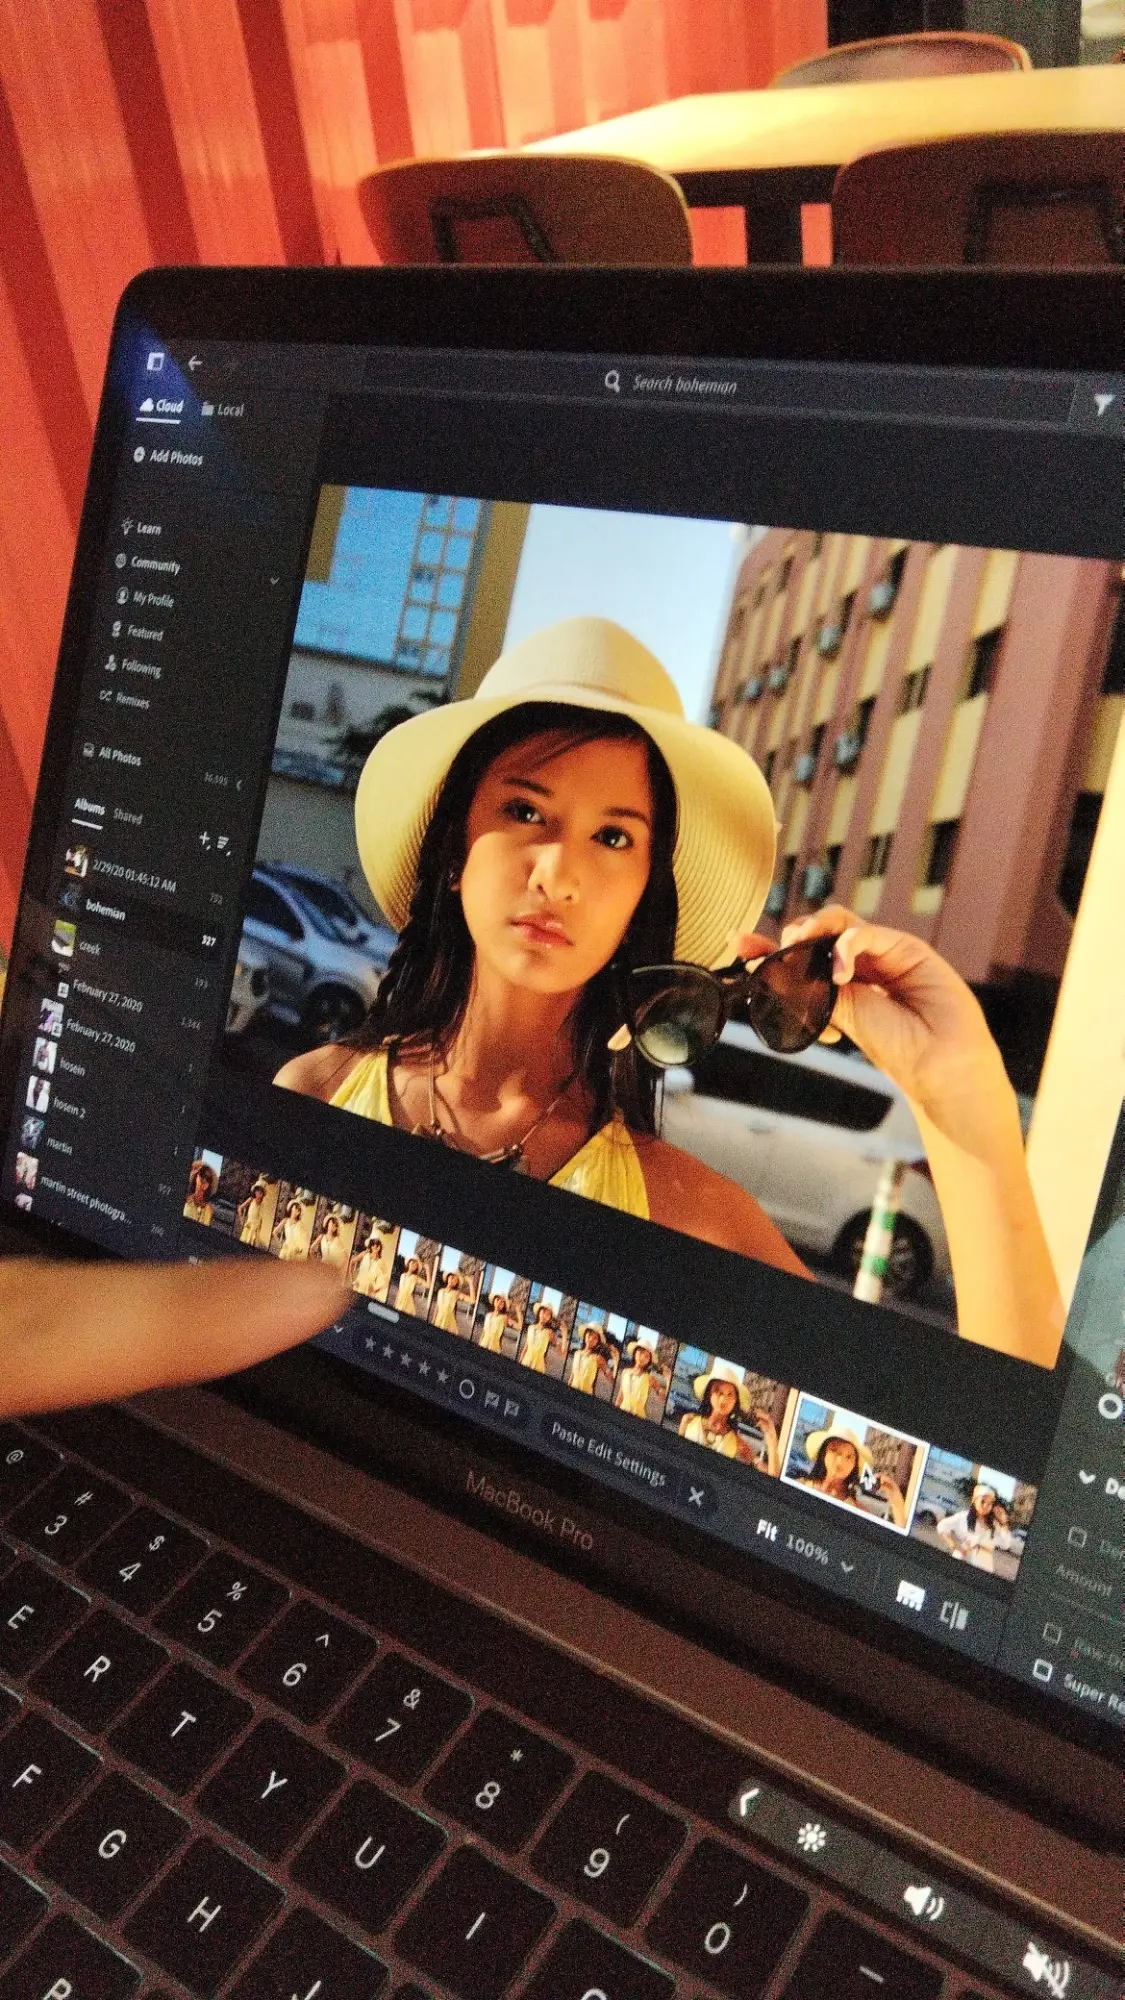Select All Photos
Image resolution: width=1125 pixels, height=2000 pixels.
(112, 755)
